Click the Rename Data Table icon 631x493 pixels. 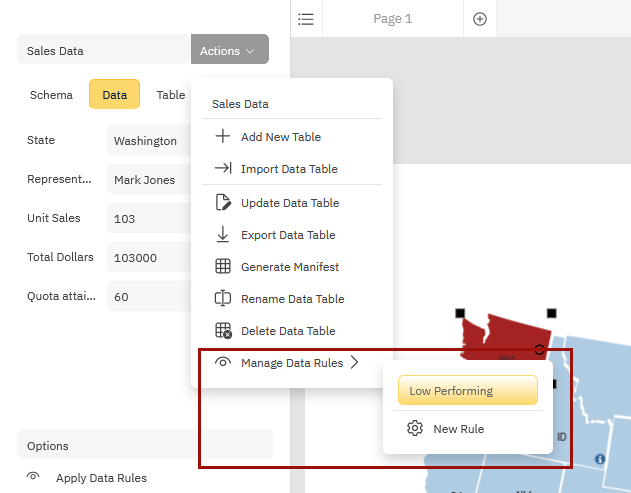(x=223, y=299)
